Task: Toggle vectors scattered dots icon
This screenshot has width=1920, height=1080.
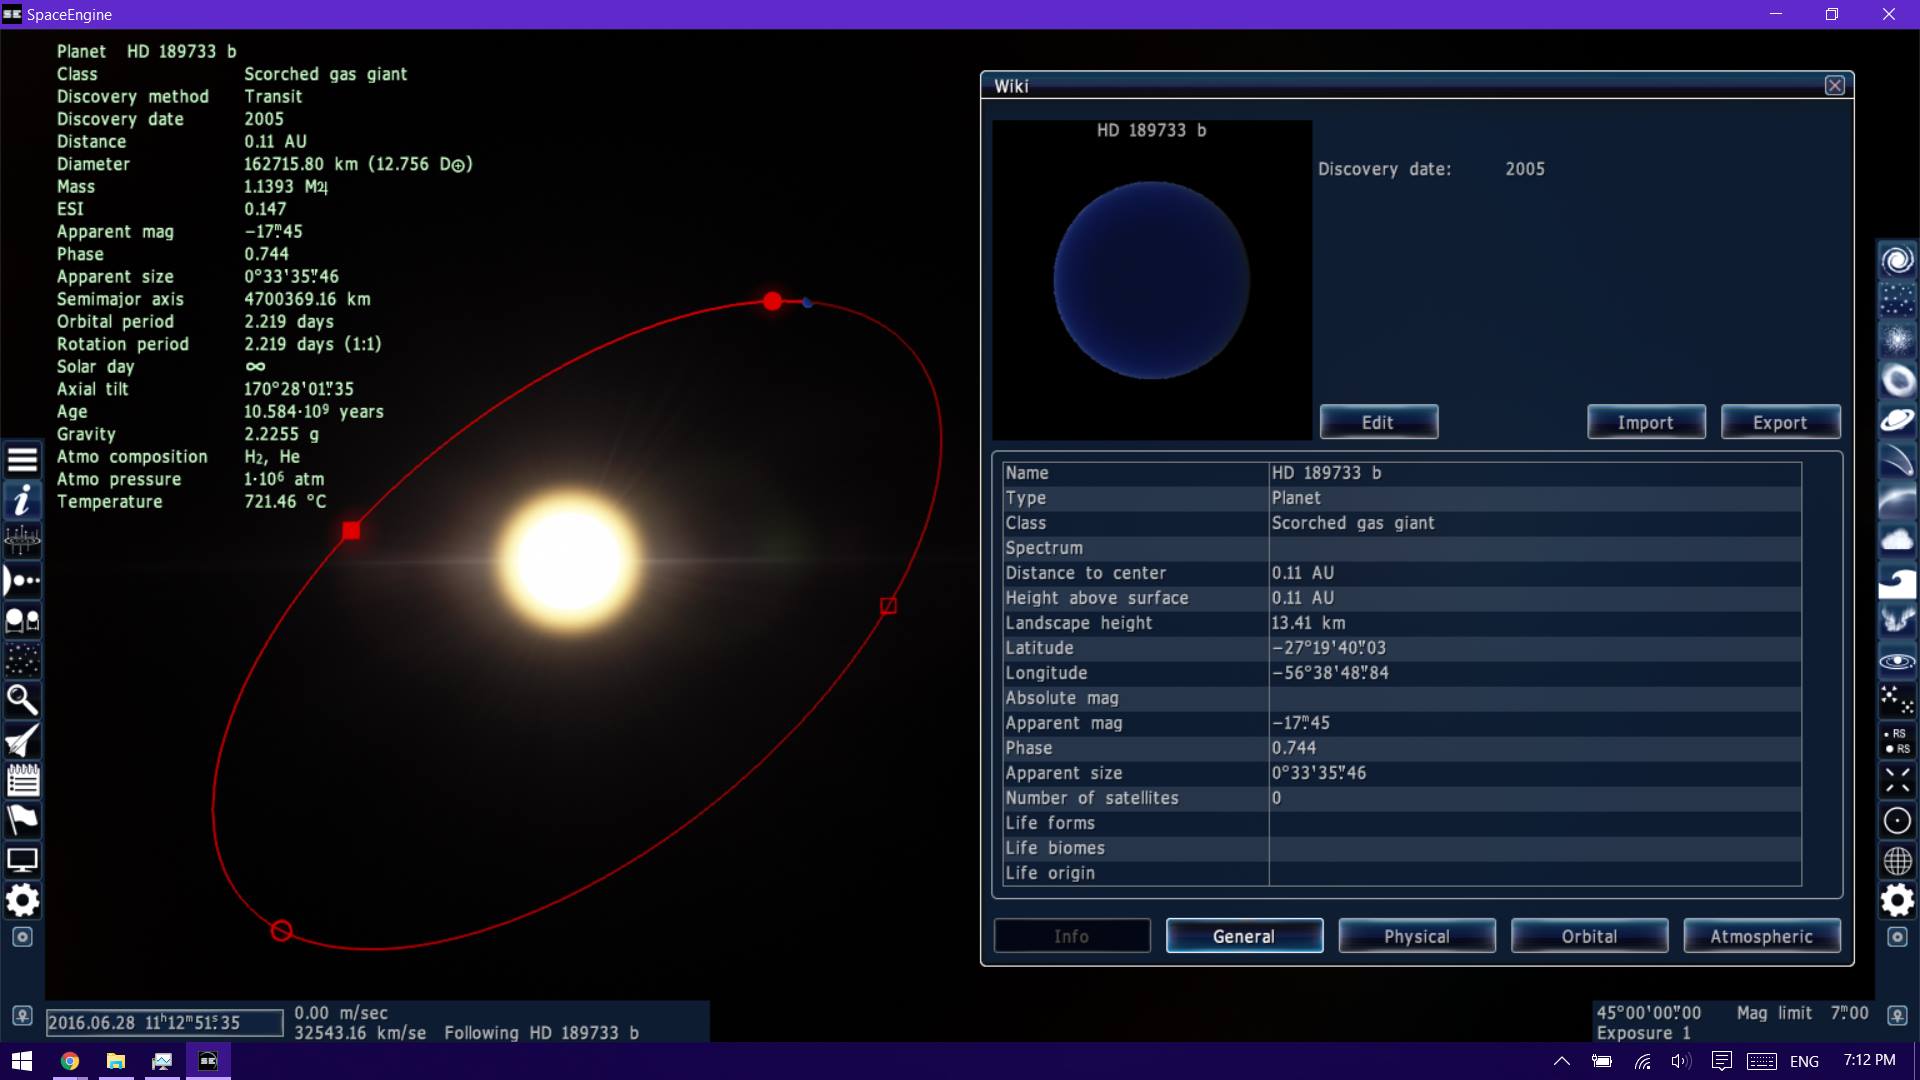Action: point(1897,700)
